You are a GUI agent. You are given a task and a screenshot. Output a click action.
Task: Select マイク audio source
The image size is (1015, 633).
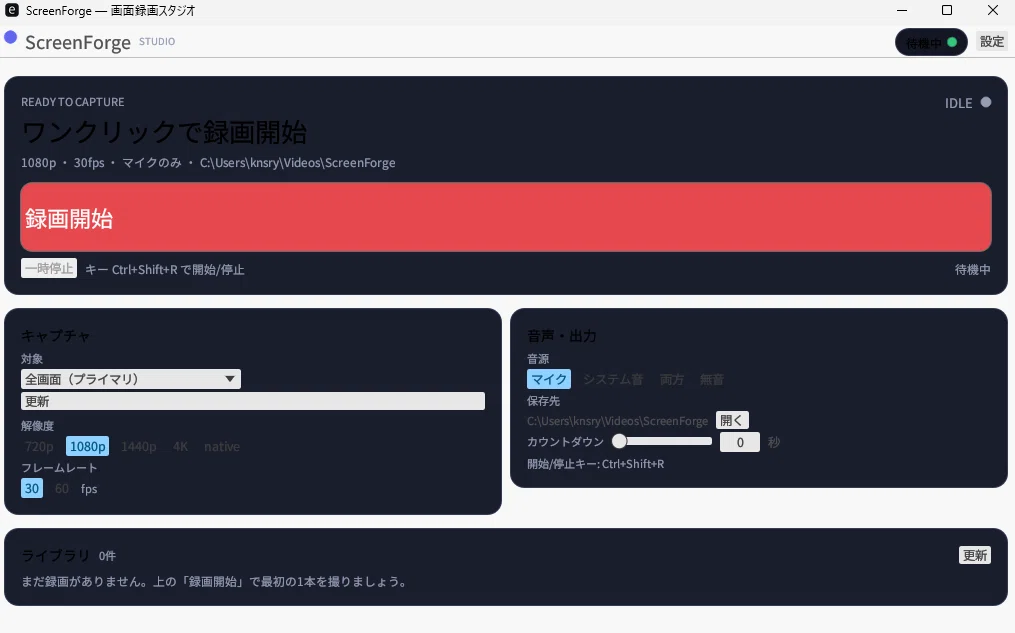pyautogui.click(x=549, y=379)
